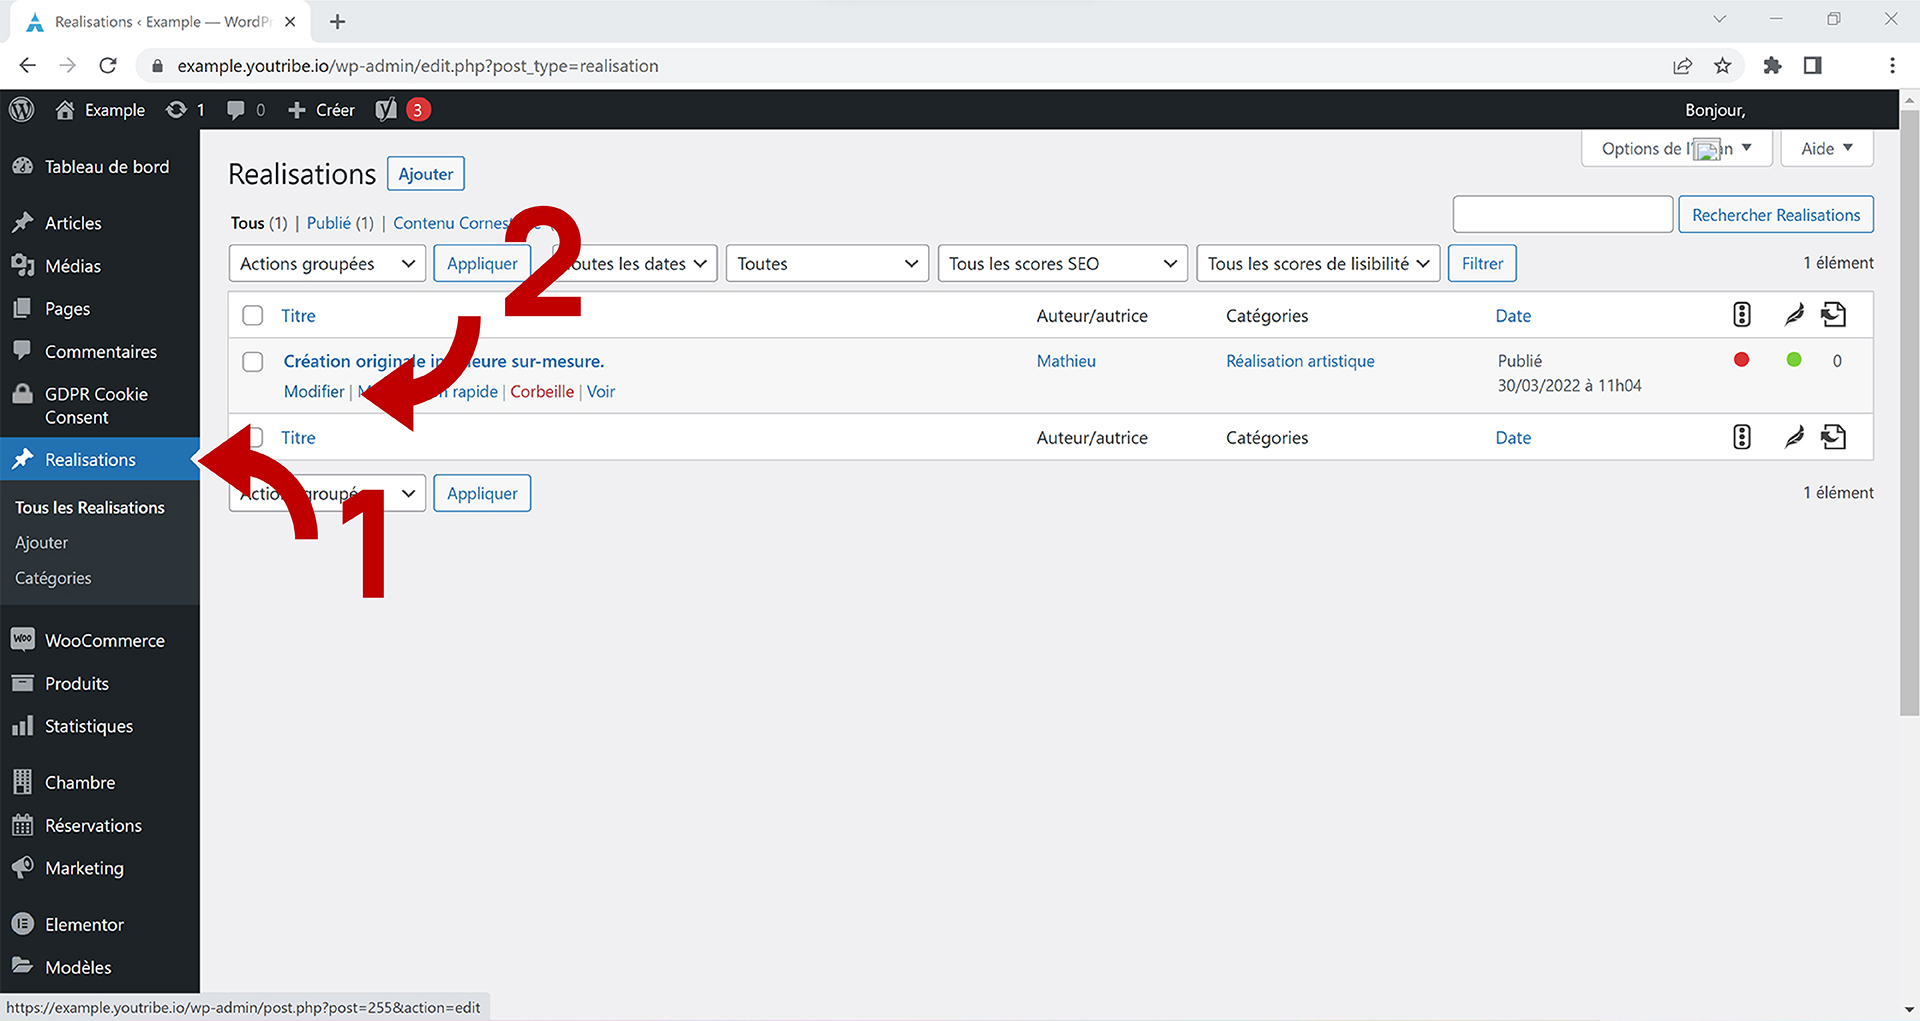The height and width of the screenshot is (1021, 1920).
Task: Open WooCommerce in the sidebar menu
Action: [x=104, y=641]
